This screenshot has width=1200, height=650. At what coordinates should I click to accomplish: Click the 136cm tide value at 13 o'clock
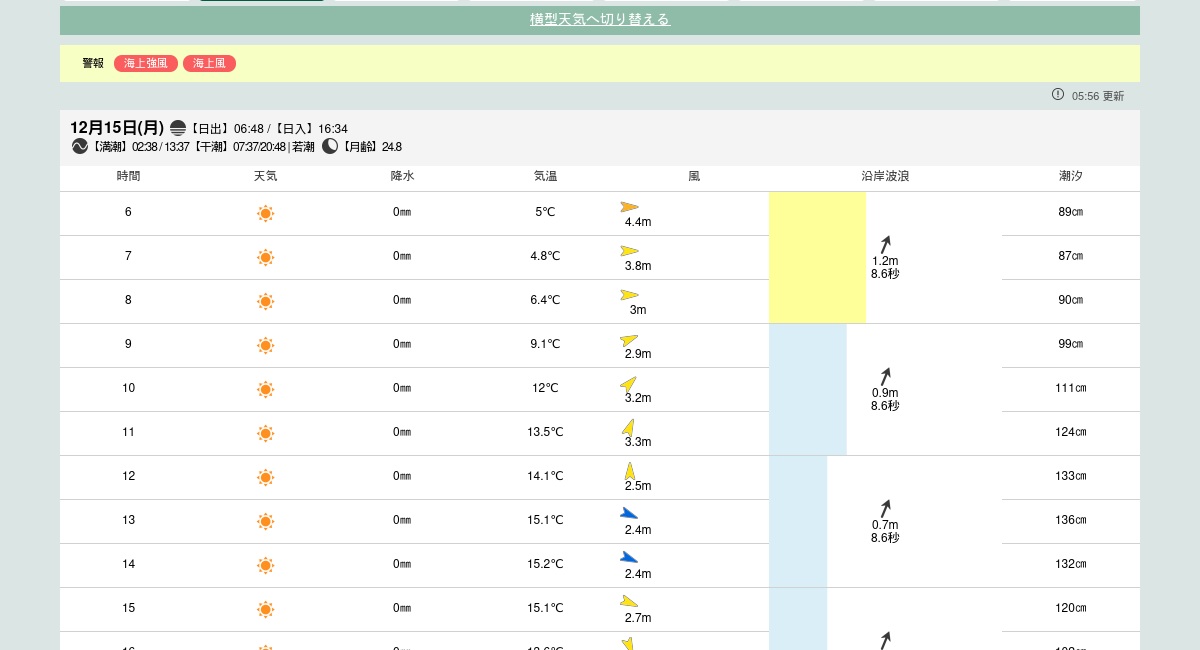click(1070, 520)
